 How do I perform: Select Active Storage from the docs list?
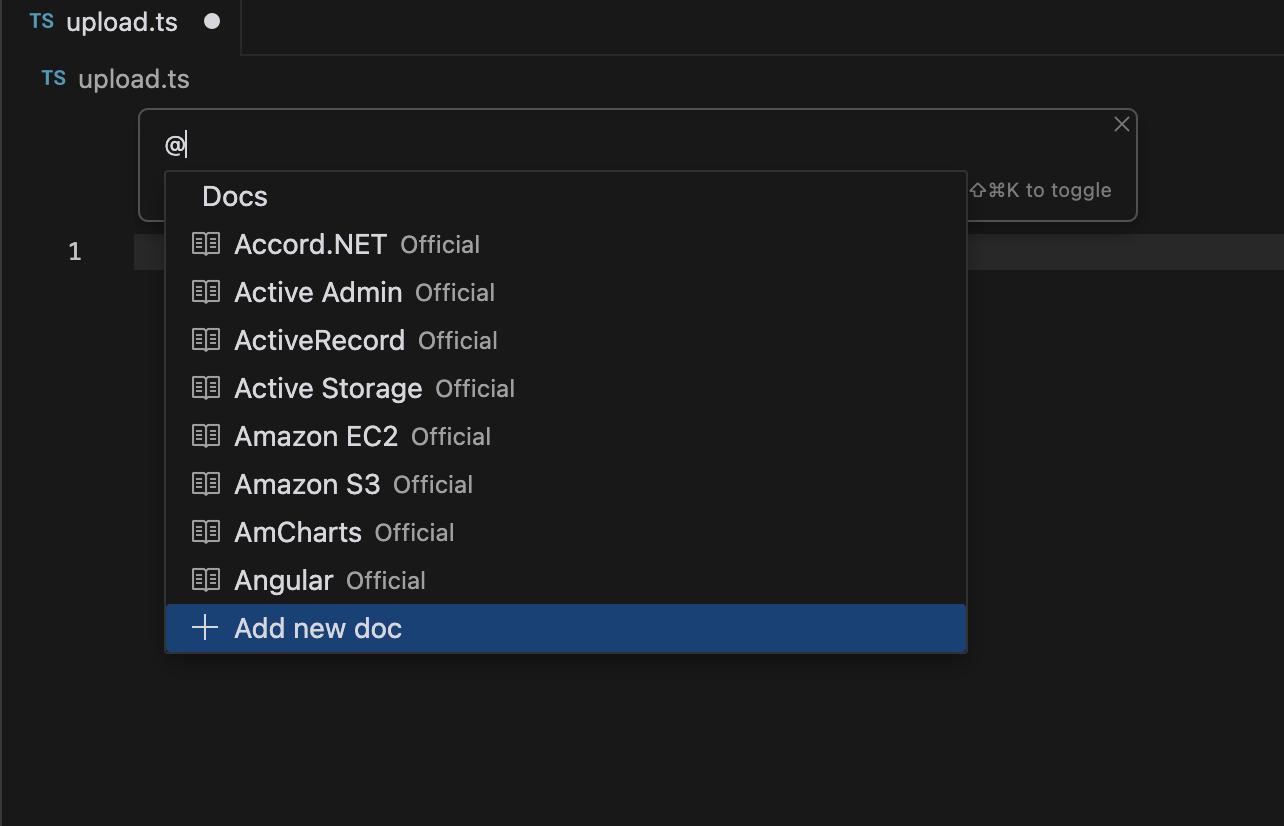(566, 388)
